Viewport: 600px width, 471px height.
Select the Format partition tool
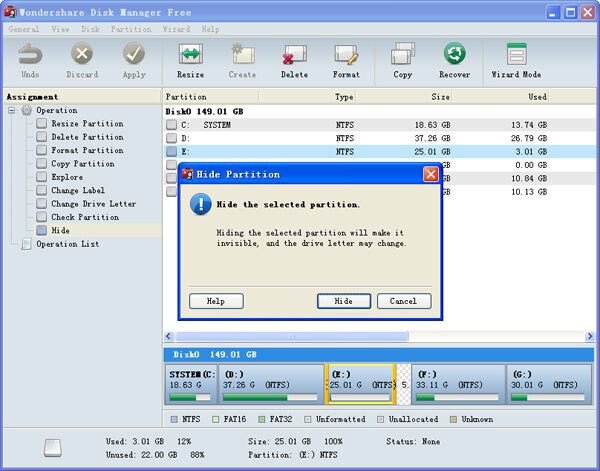(x=346, y=54)
